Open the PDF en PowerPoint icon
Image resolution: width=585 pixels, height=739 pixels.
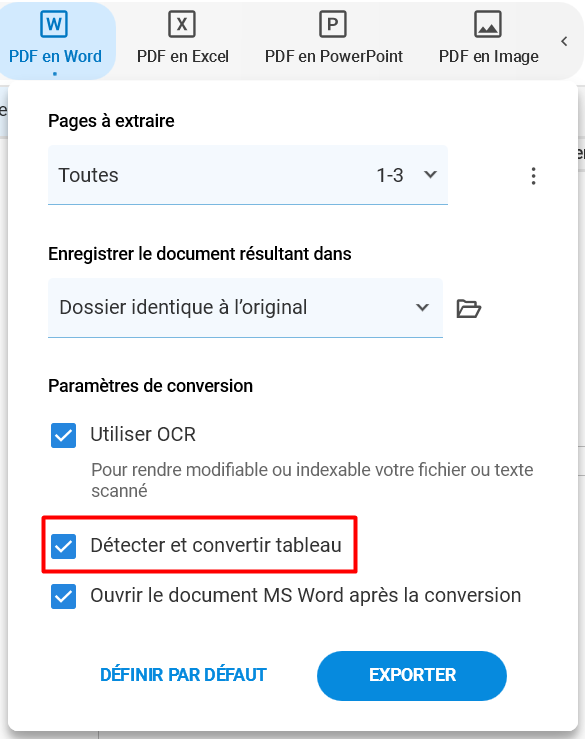(333, 24)
